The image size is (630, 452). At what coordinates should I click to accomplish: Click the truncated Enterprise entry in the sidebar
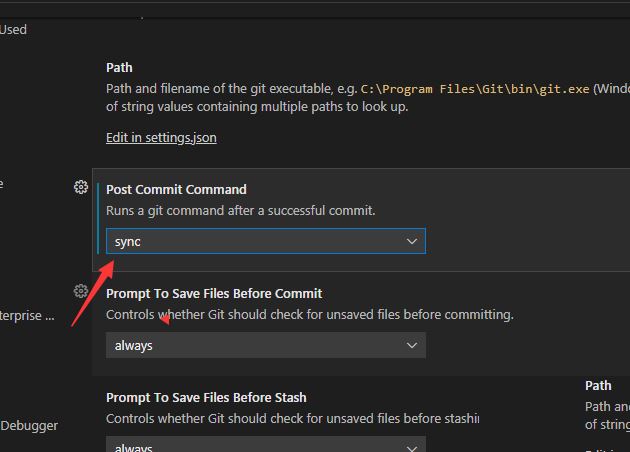point(28,315)
